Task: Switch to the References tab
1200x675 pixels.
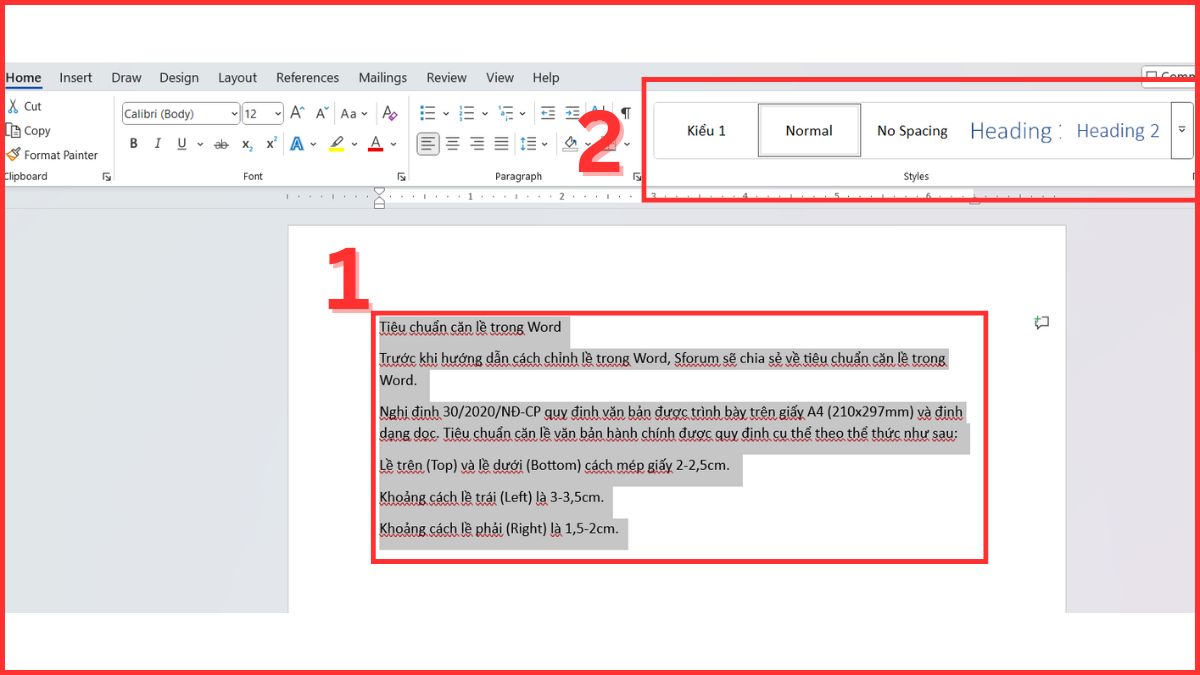Action: (x=308, y=78)
